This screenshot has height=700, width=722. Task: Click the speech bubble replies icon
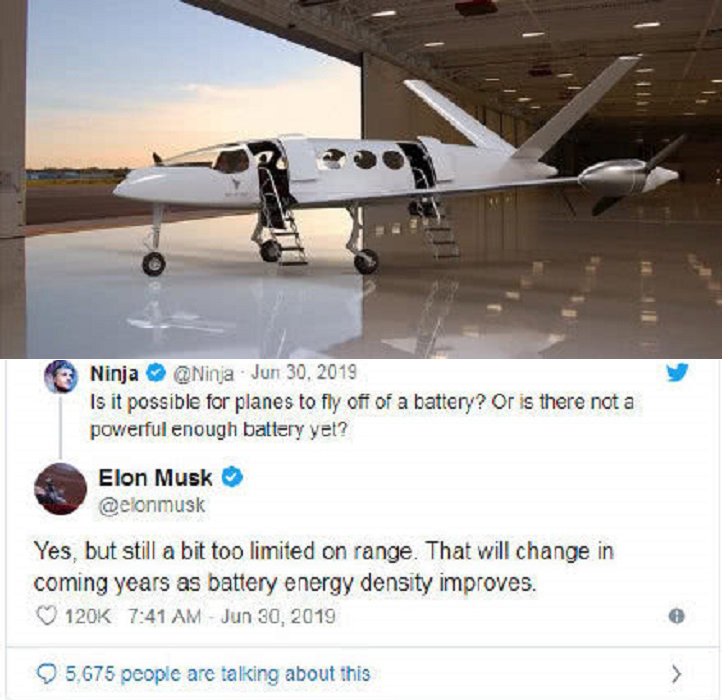pyautogui.click(x=44, y=674)
